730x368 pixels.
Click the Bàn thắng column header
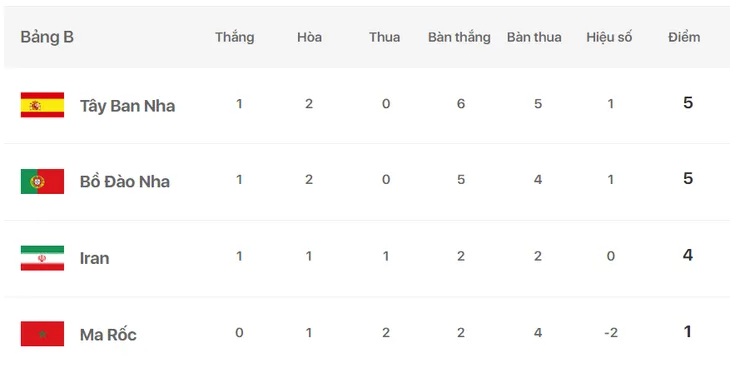[460, 37]
